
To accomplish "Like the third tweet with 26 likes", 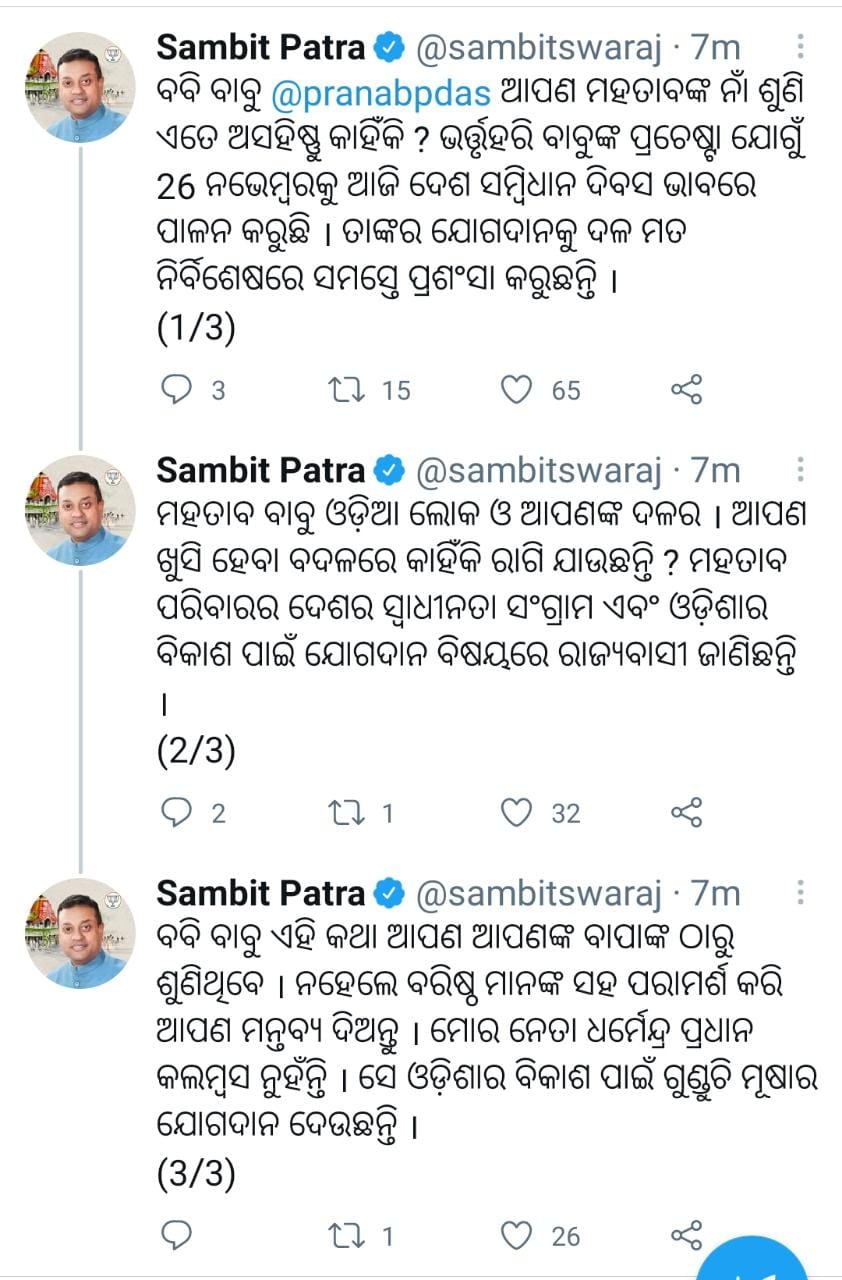I will pyautogui.click(x=517, y=1236).
